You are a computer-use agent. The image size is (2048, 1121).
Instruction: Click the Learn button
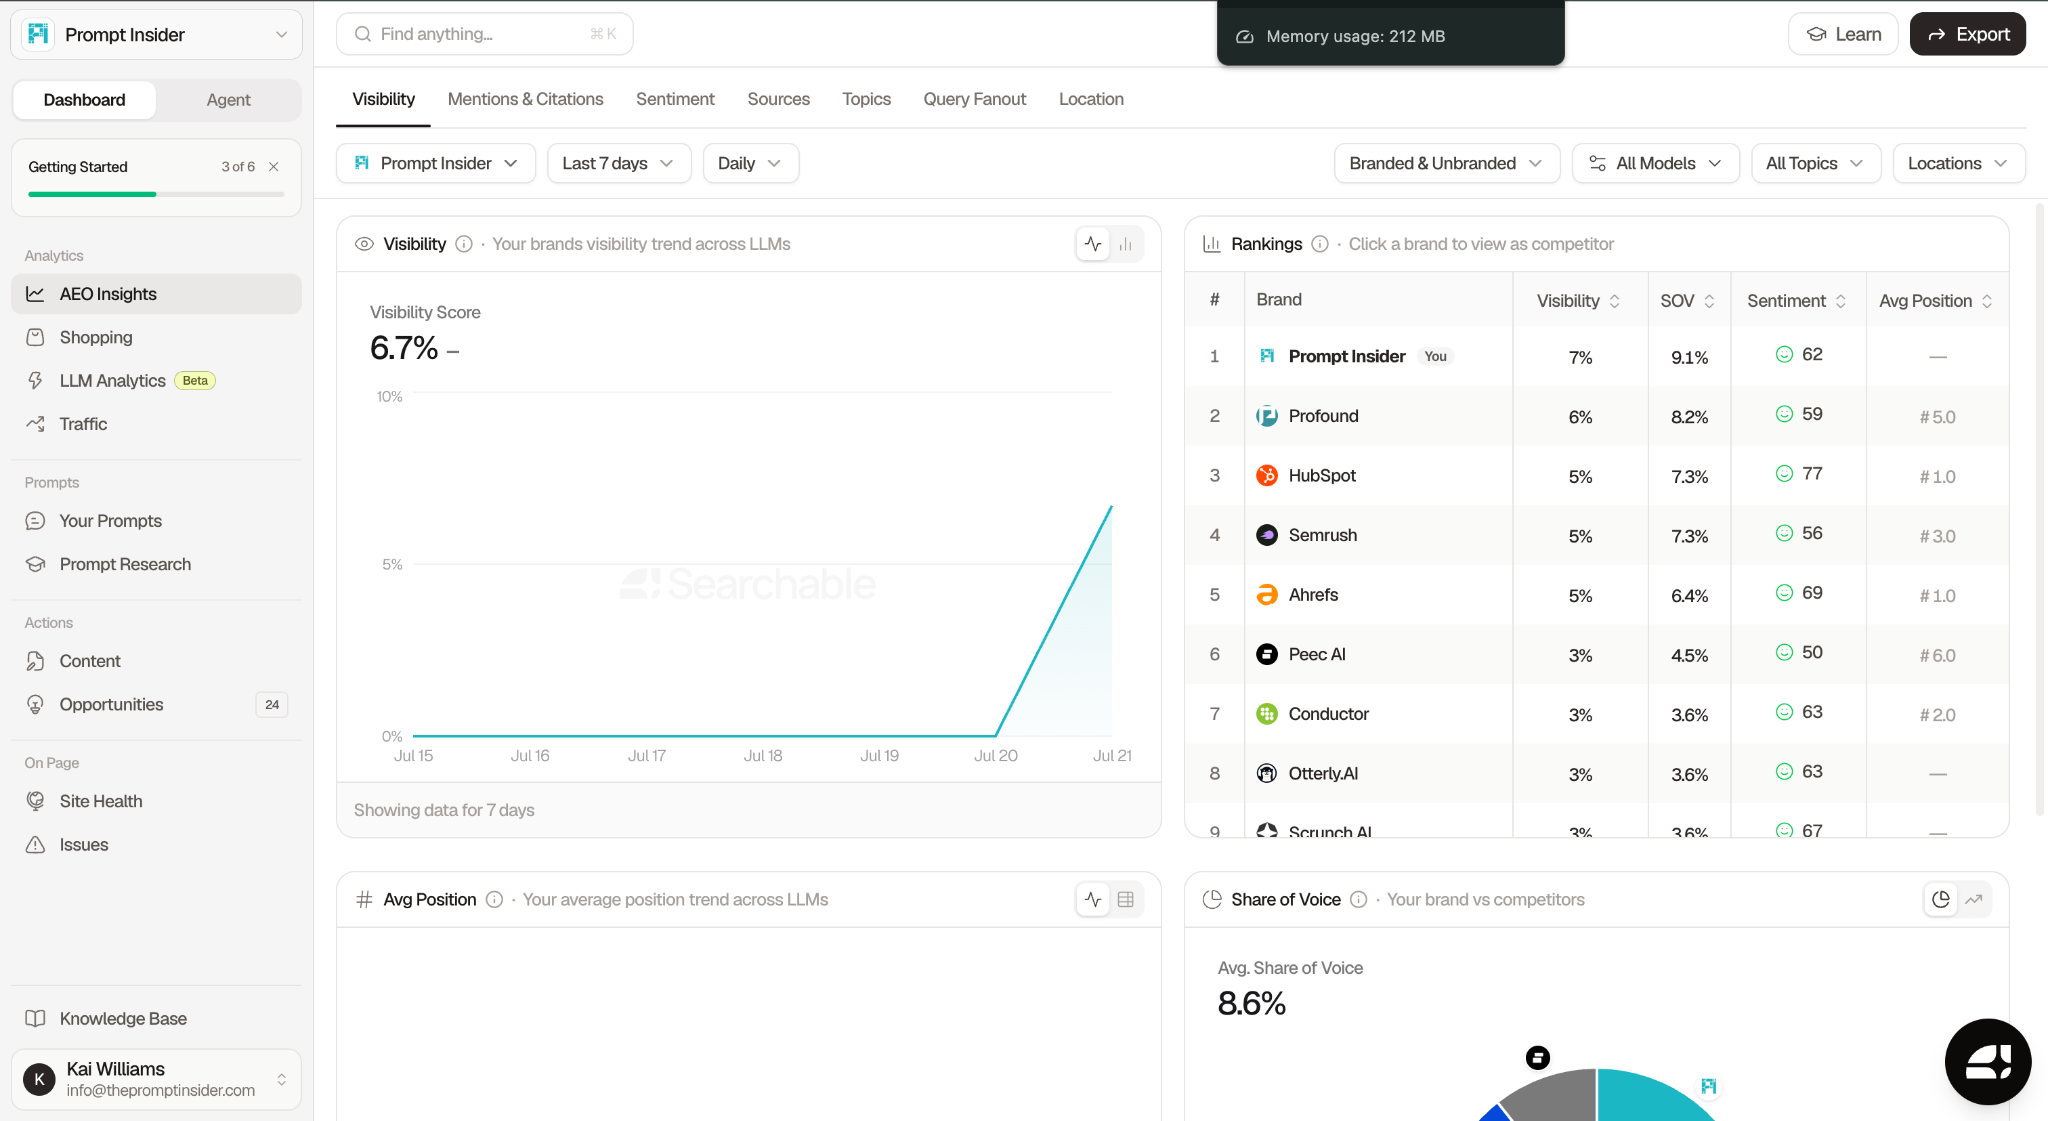pos(1843,34)
